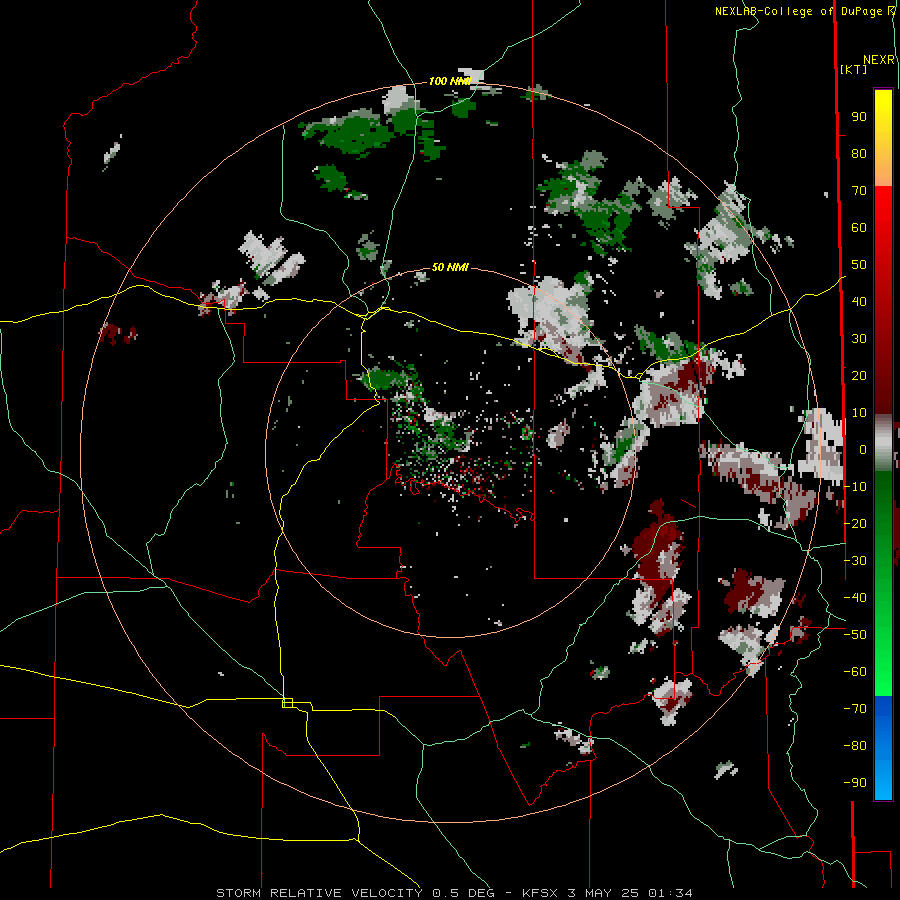The height and width of the screenshot is (900, 900).
Task: Click the "-20" value on the velocity scale
Action: (x=855, y=523)
